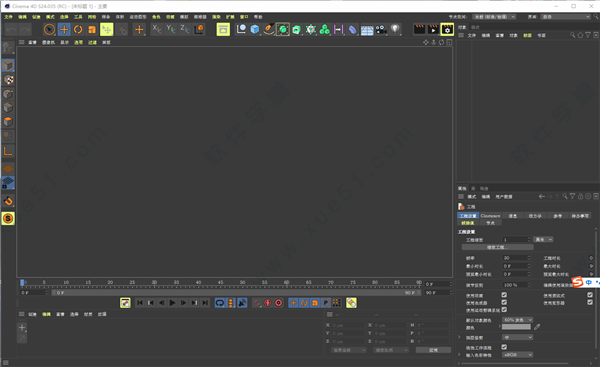
Task: Open the sRGB color profile dropdown
Action: (517, 355)
